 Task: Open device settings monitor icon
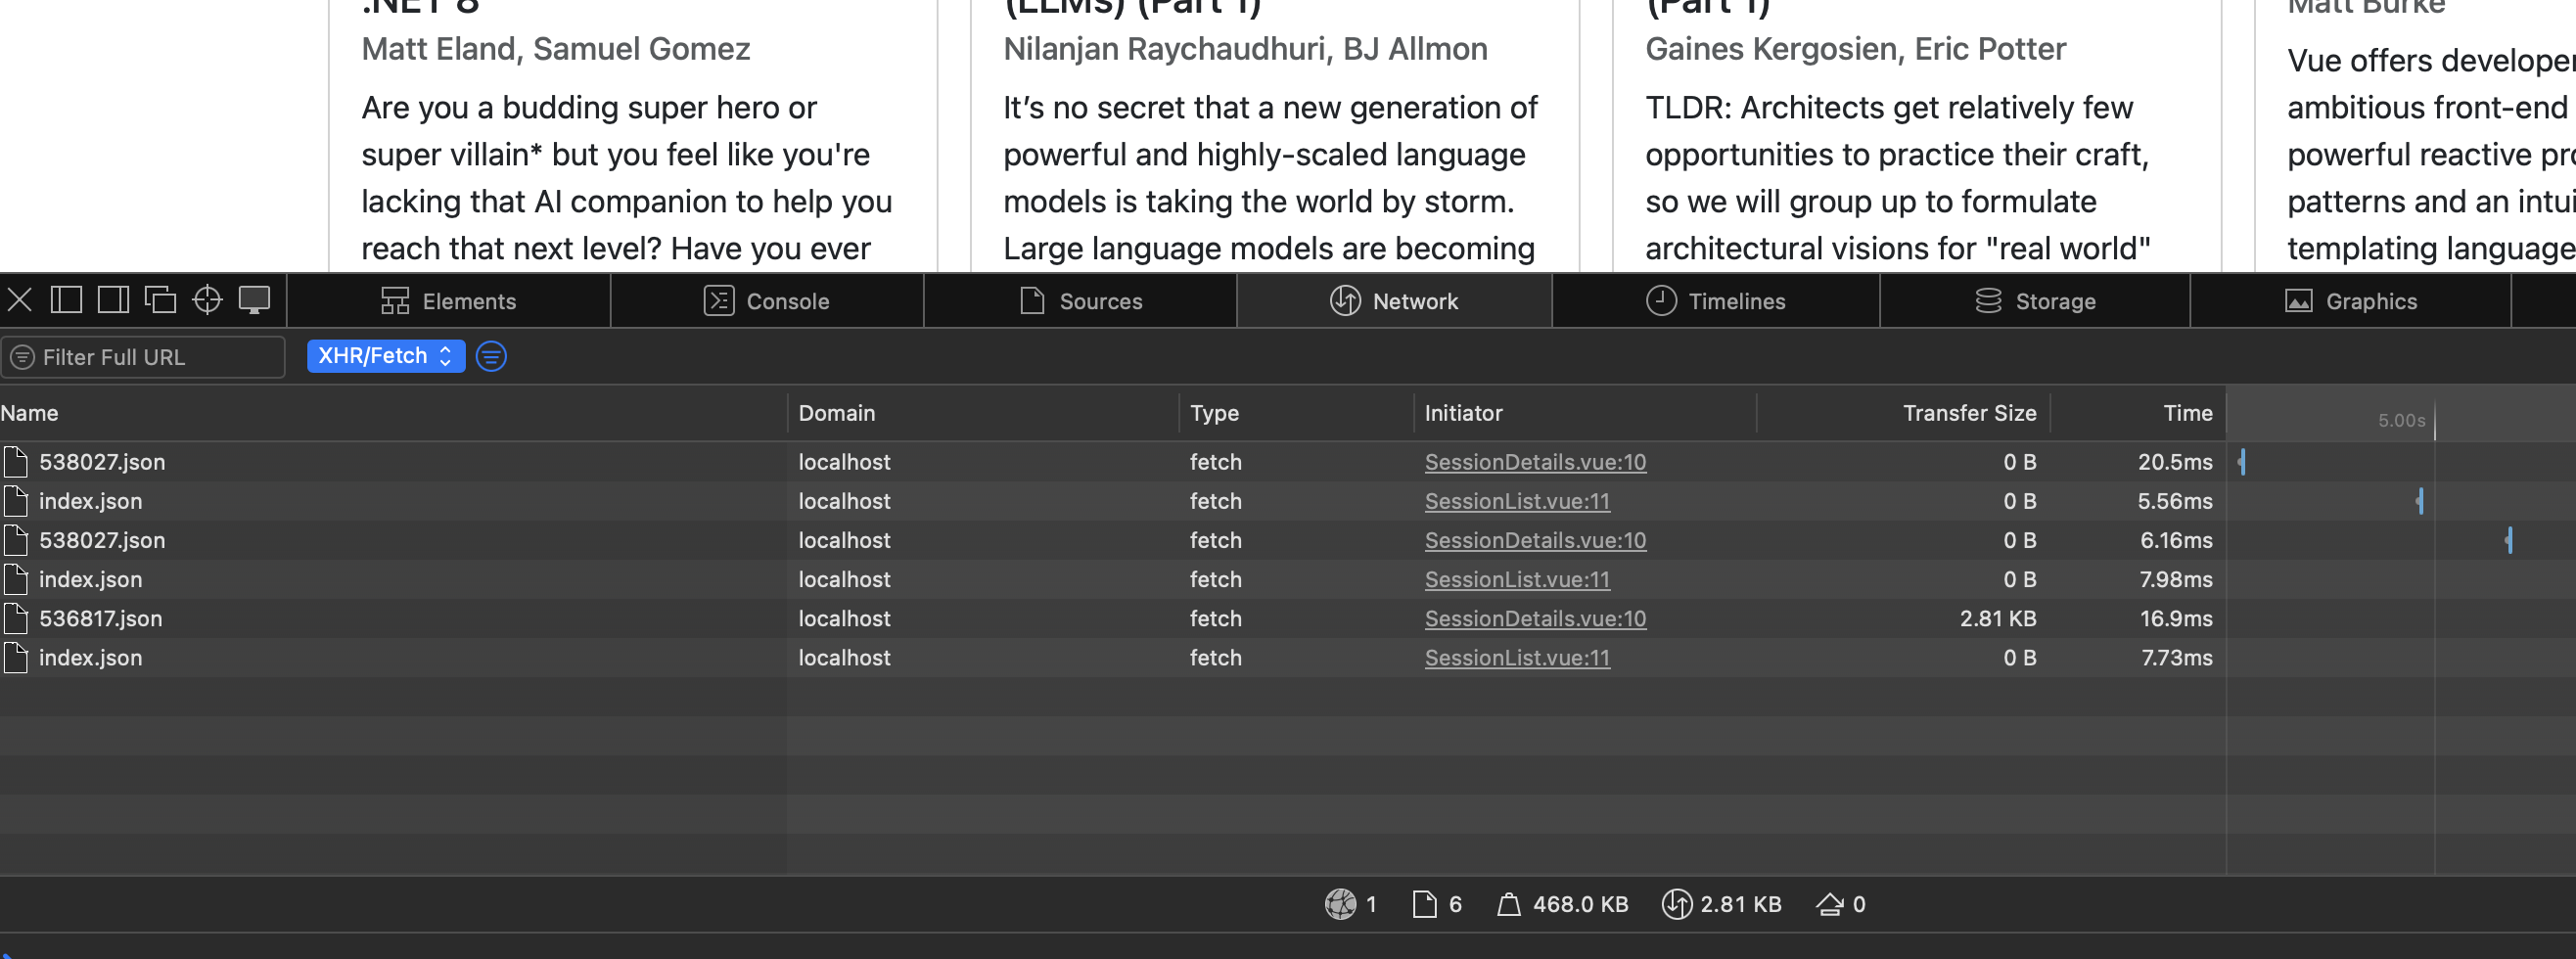click(254, 300)
